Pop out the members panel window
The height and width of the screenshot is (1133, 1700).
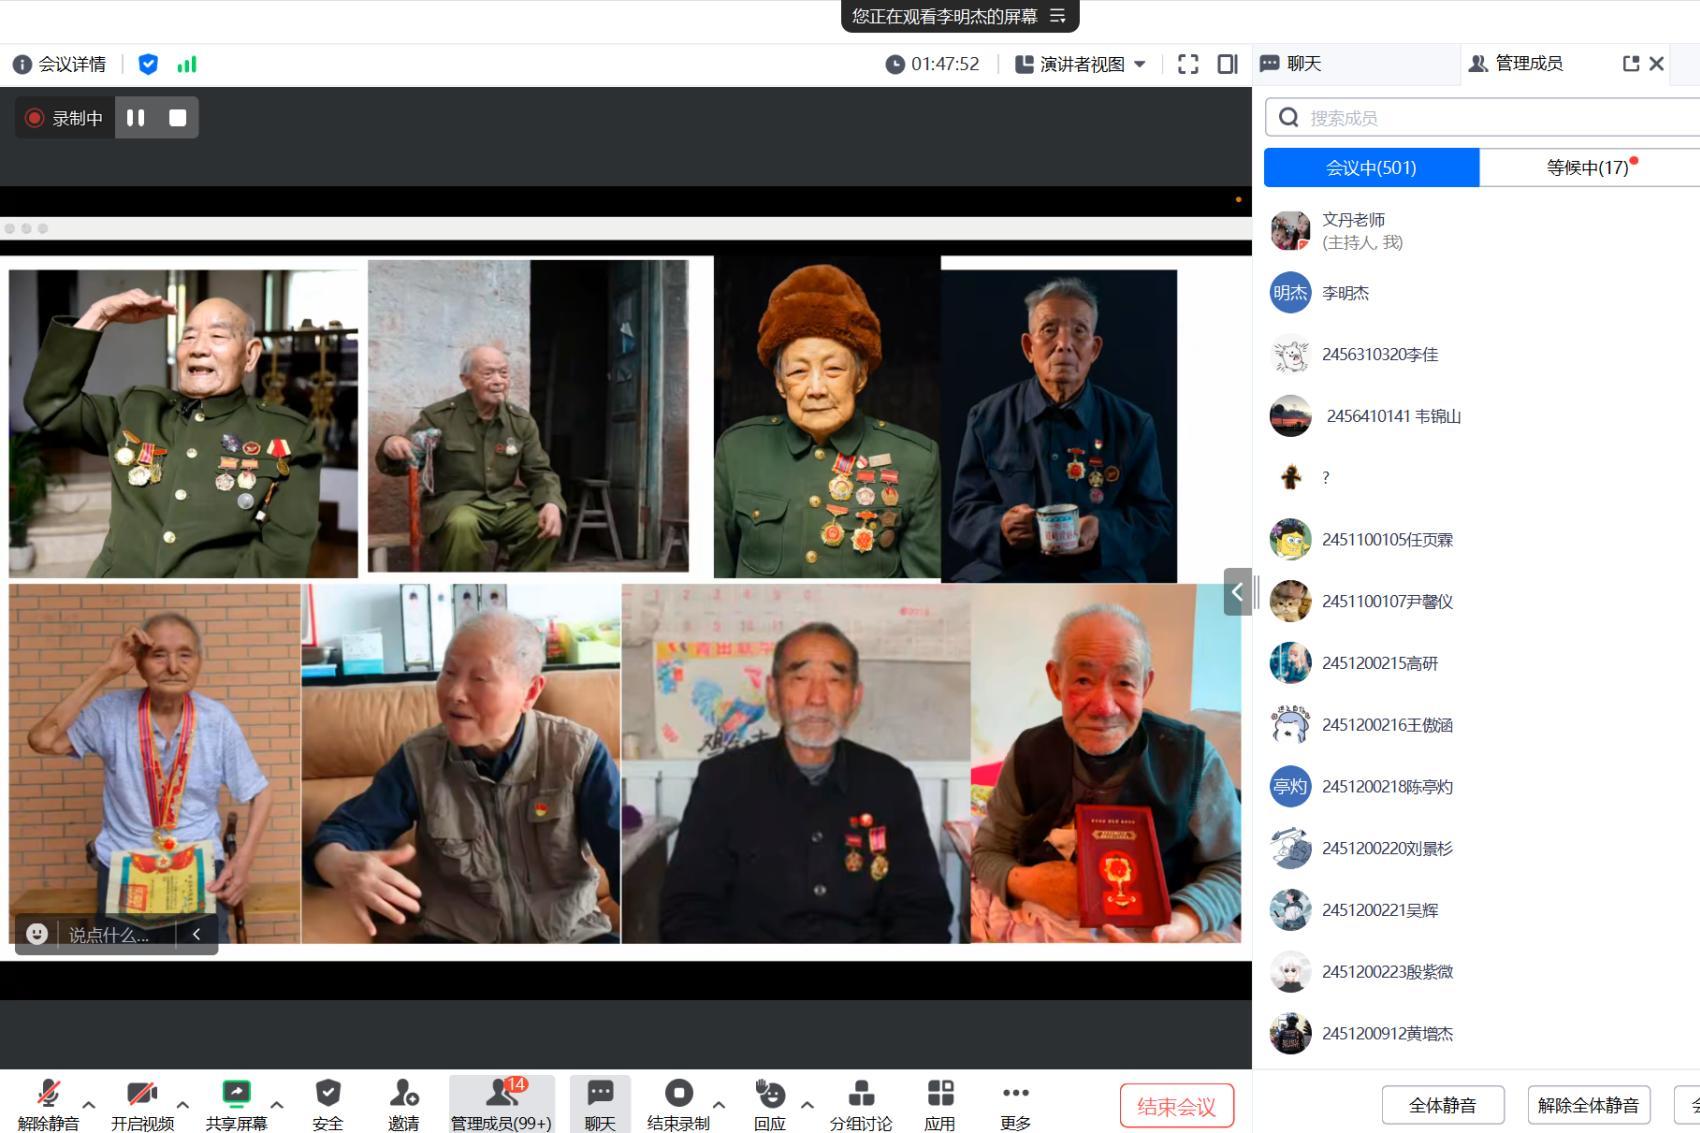(x=1630, y=64)
